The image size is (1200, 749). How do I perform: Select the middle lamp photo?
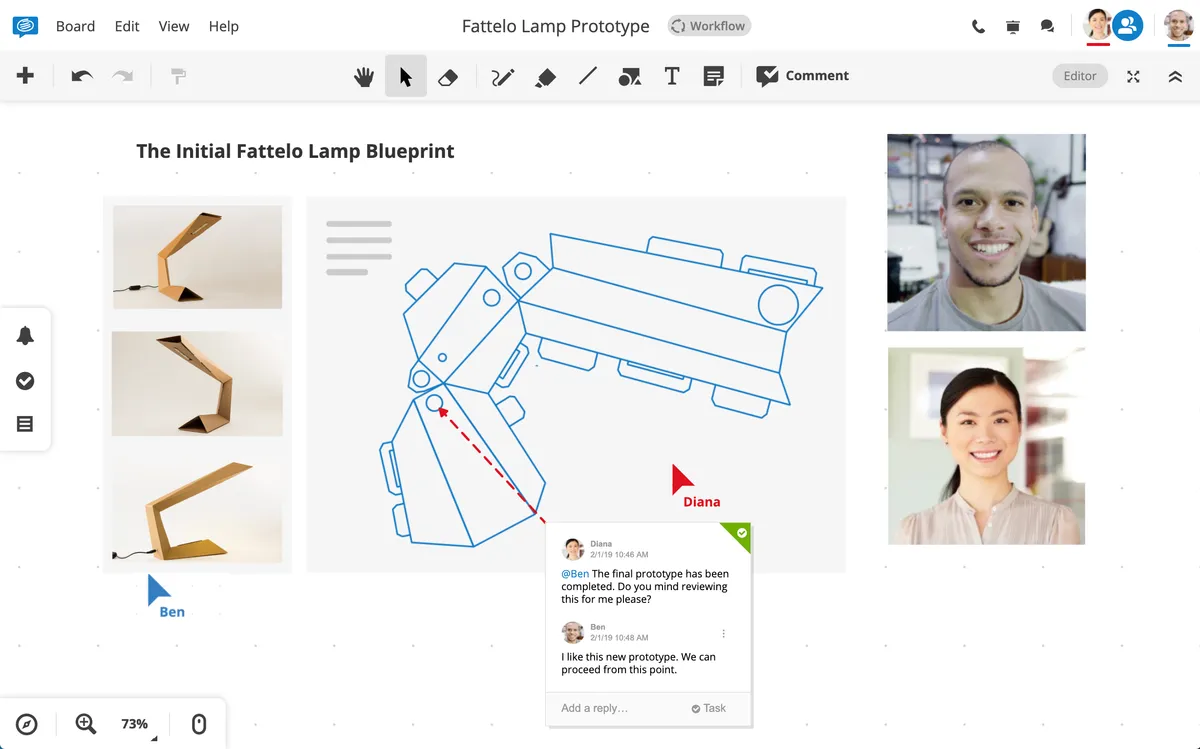click(x=197, y=384)
